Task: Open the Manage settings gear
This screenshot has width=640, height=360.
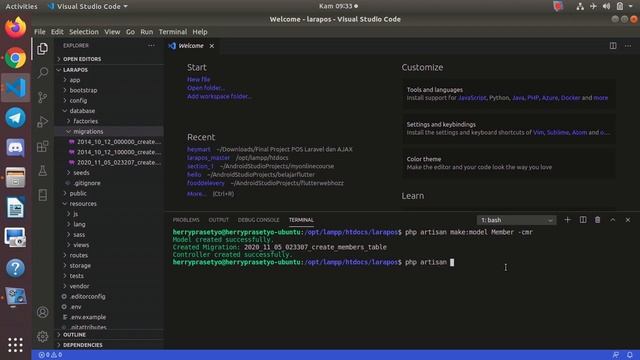Action: pos(42,336)
